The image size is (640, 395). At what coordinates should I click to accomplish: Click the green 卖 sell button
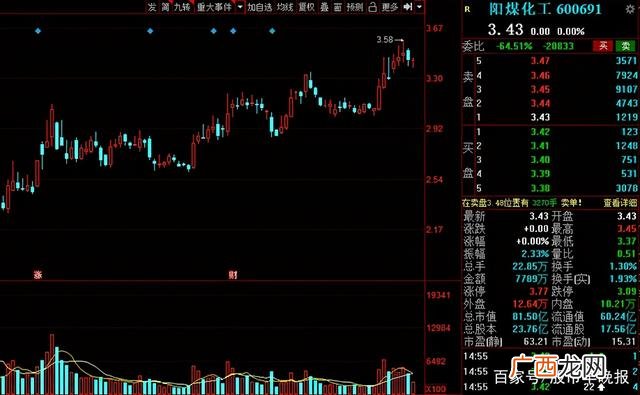coord(625,46)
